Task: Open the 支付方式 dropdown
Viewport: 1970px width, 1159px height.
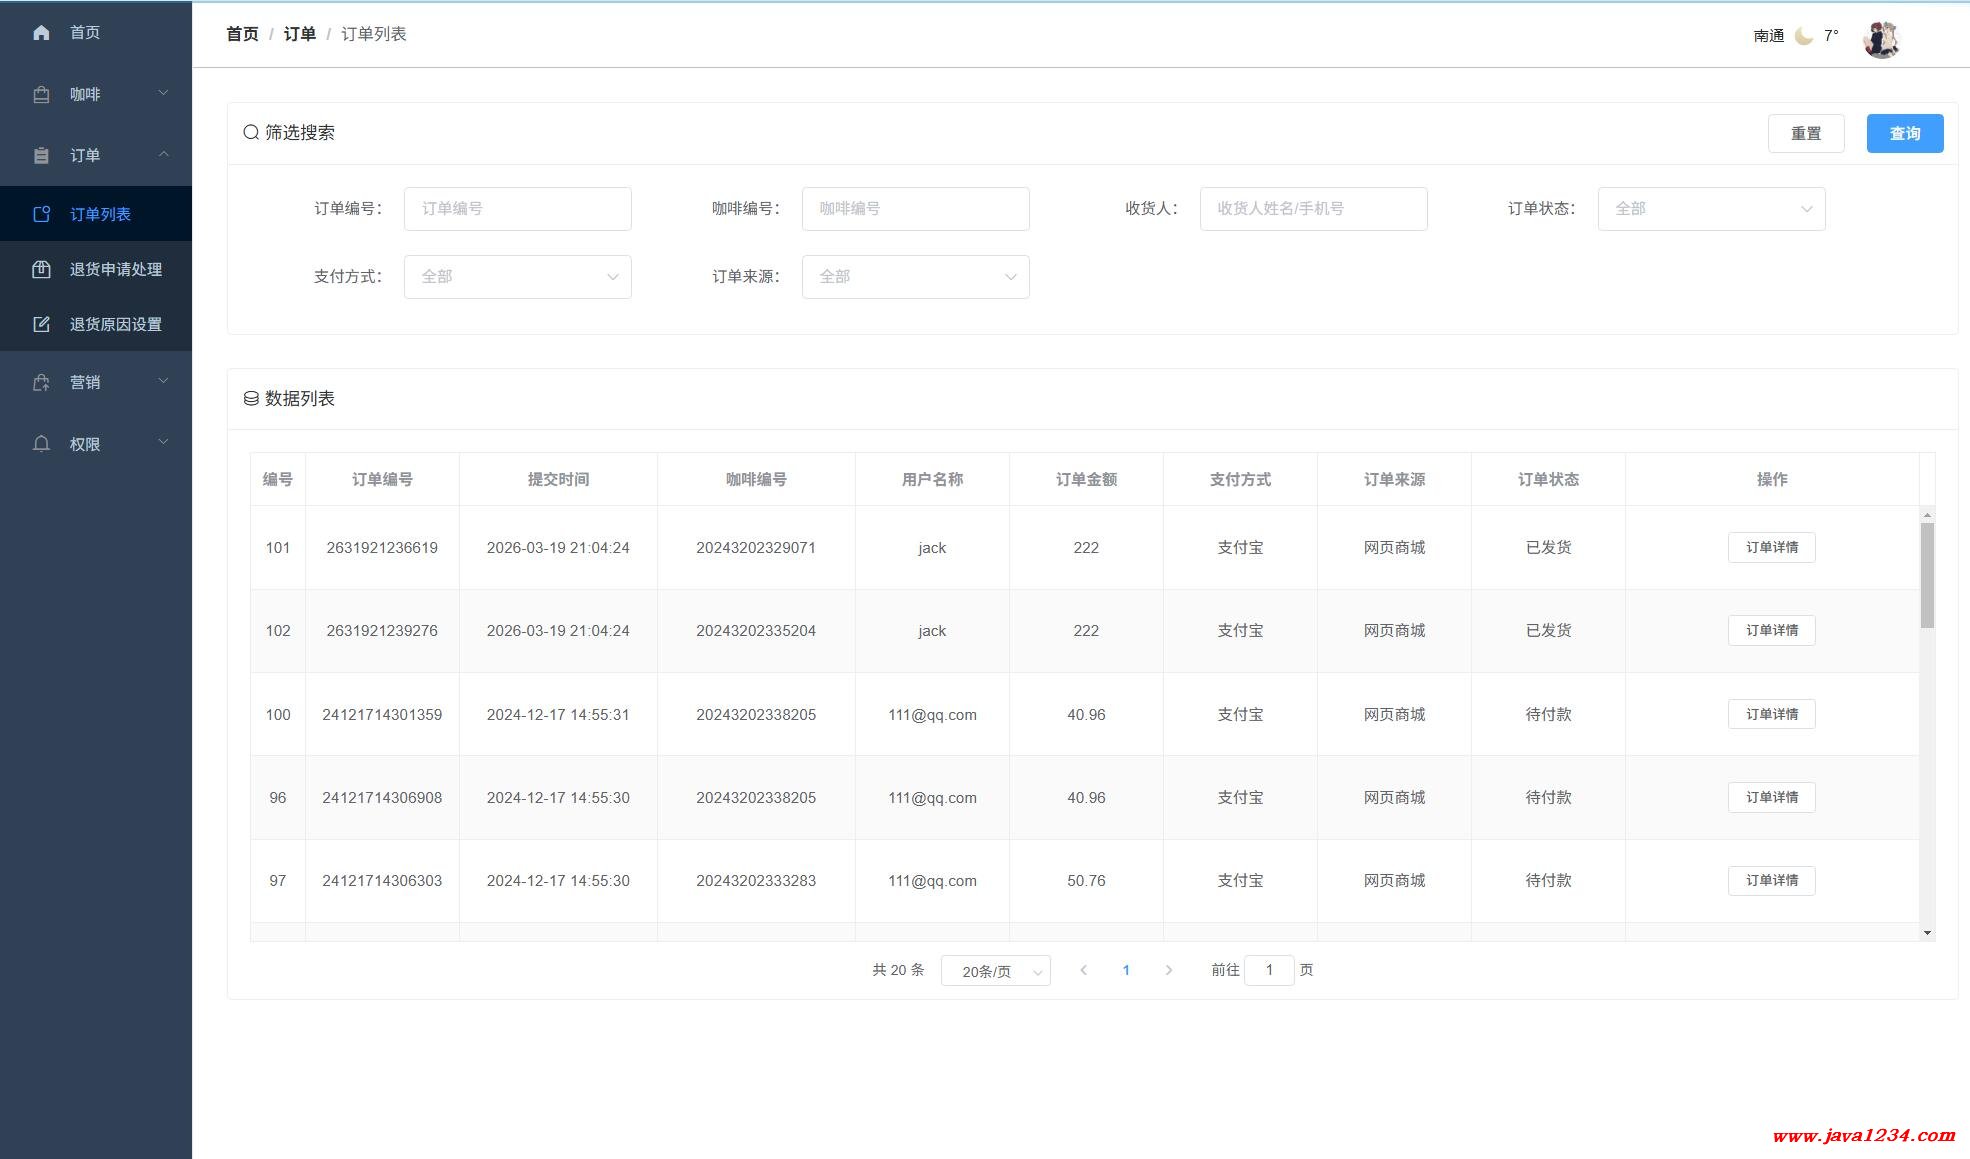Action: pos(517,277)
